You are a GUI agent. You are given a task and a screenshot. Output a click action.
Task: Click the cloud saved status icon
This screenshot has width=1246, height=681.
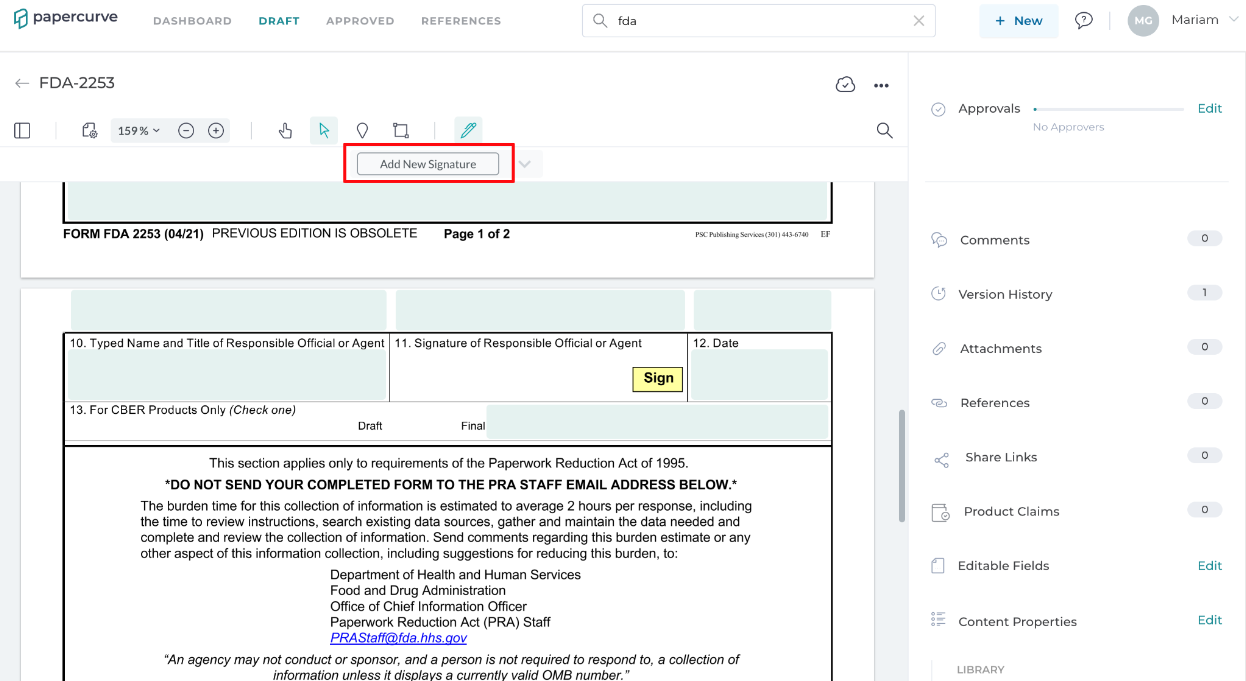[845, 85]
